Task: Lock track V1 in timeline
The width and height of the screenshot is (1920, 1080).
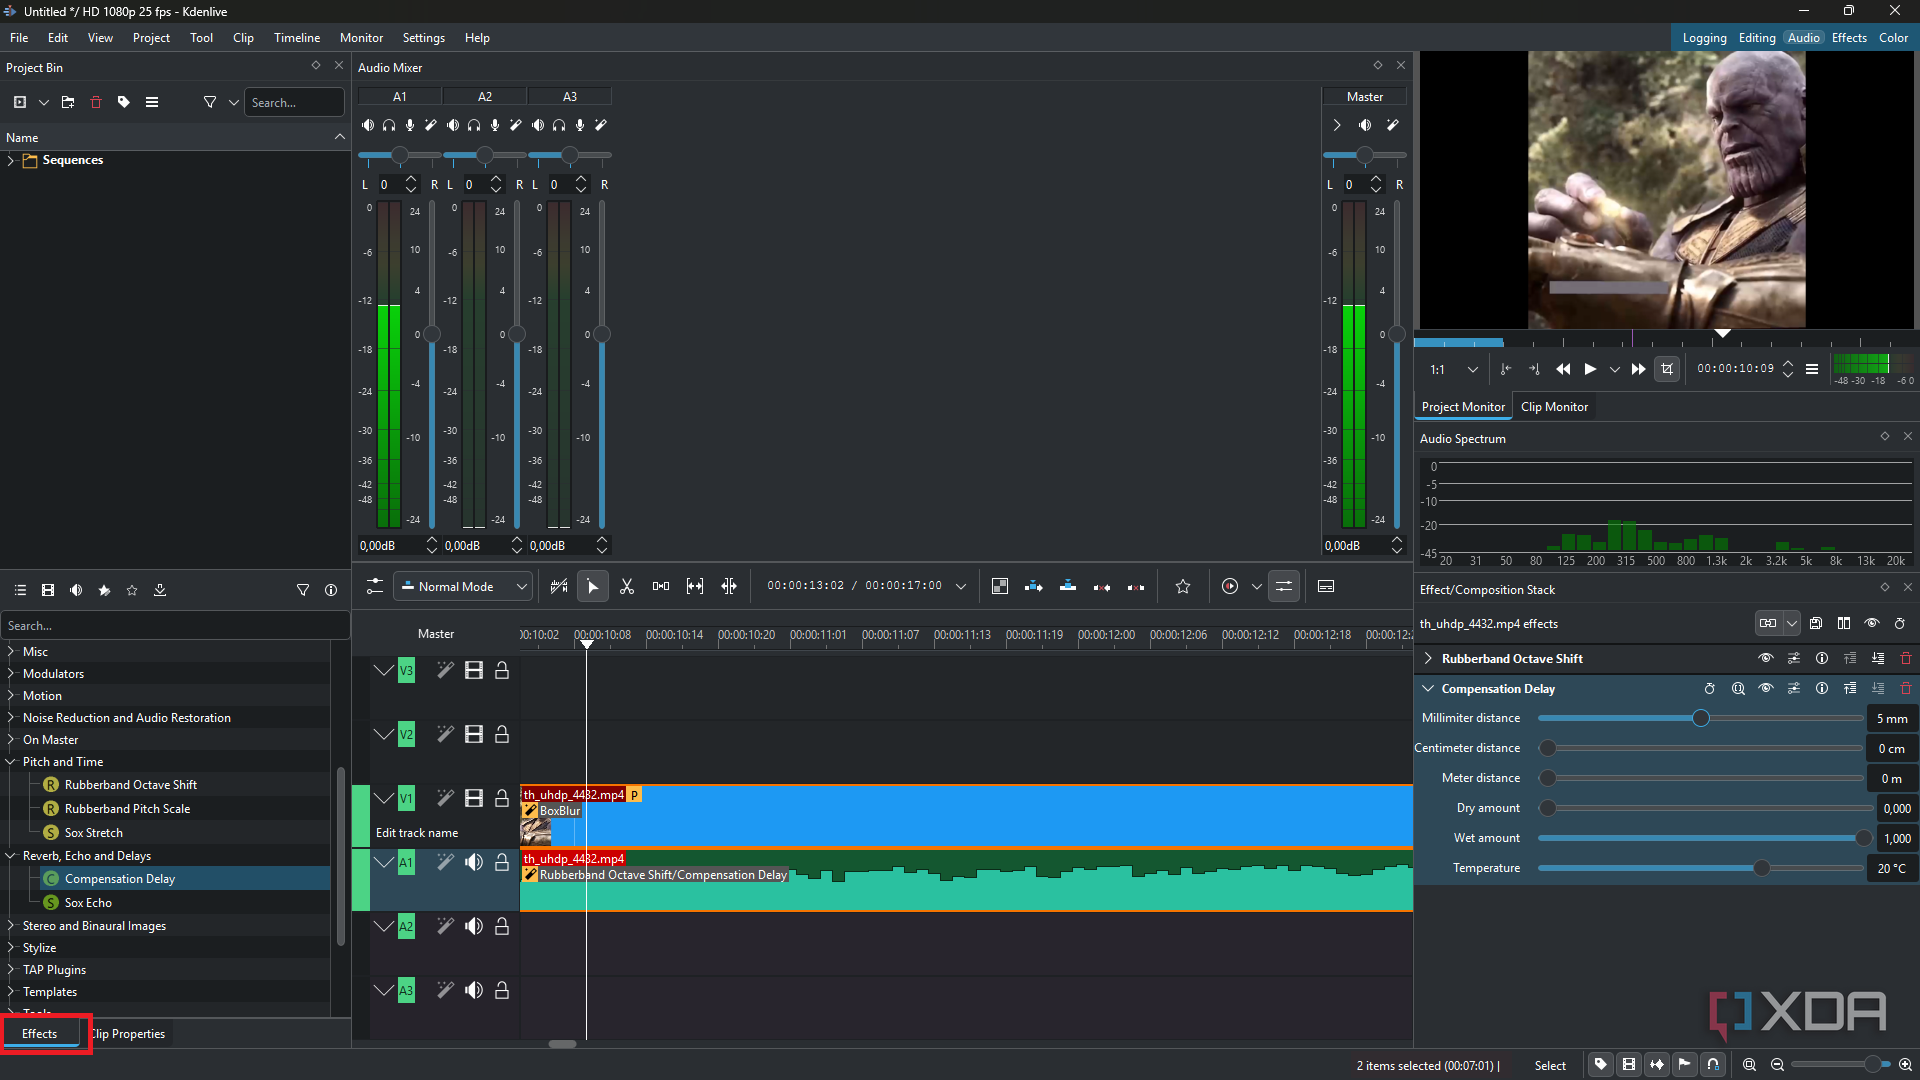Action: 502,798
